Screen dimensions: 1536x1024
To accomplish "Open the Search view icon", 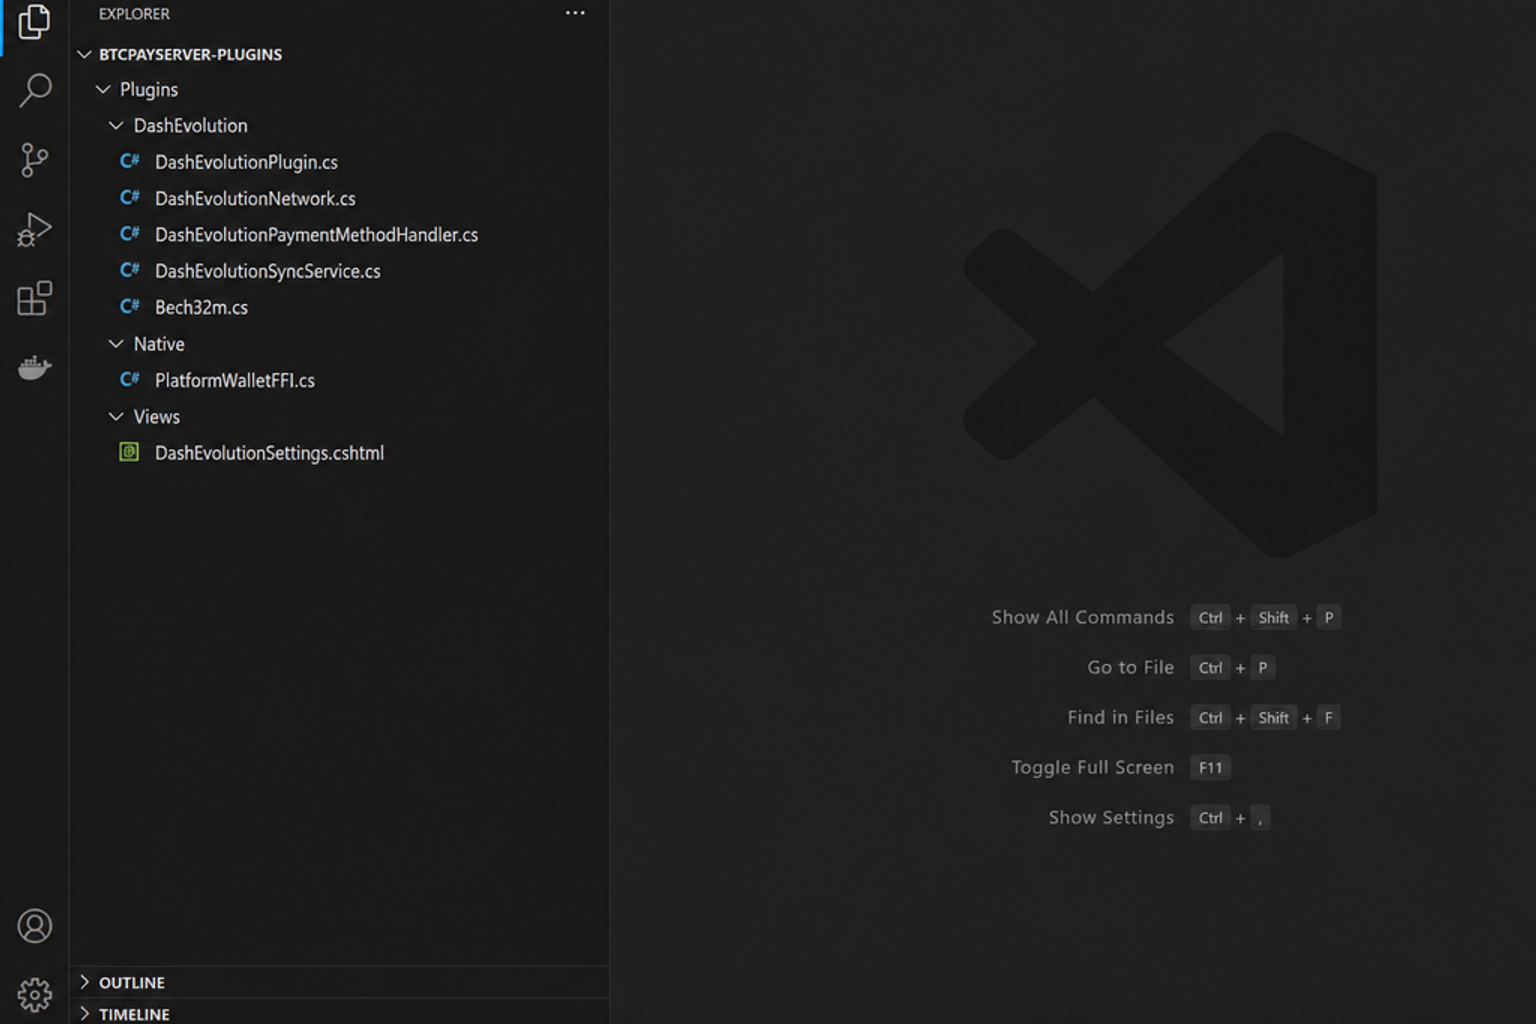I will pos(35,90).
